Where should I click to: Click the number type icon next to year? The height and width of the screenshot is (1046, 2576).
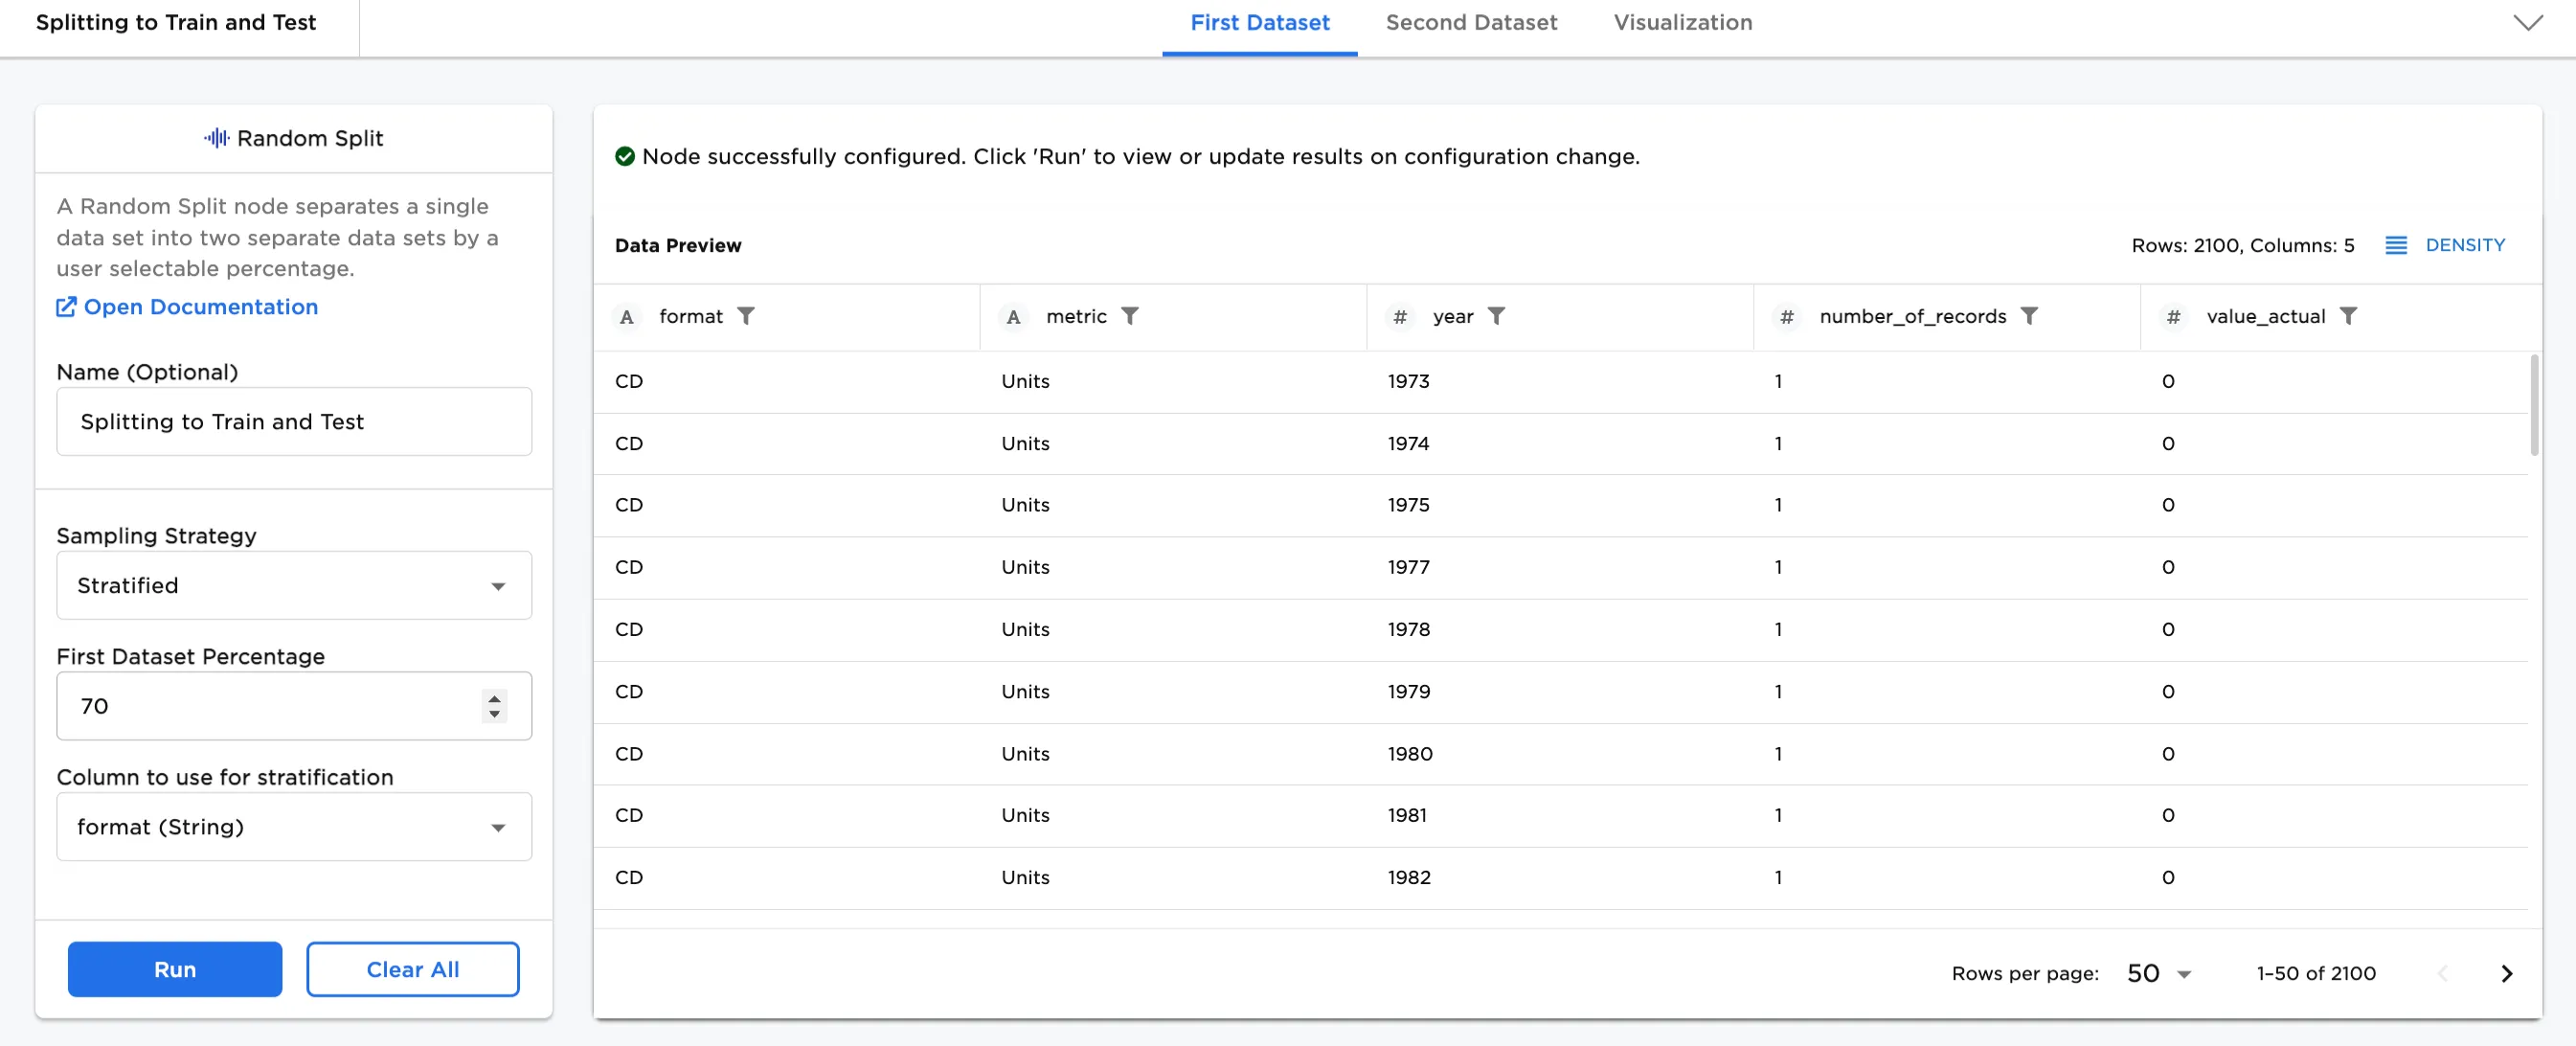point(1399,317)
